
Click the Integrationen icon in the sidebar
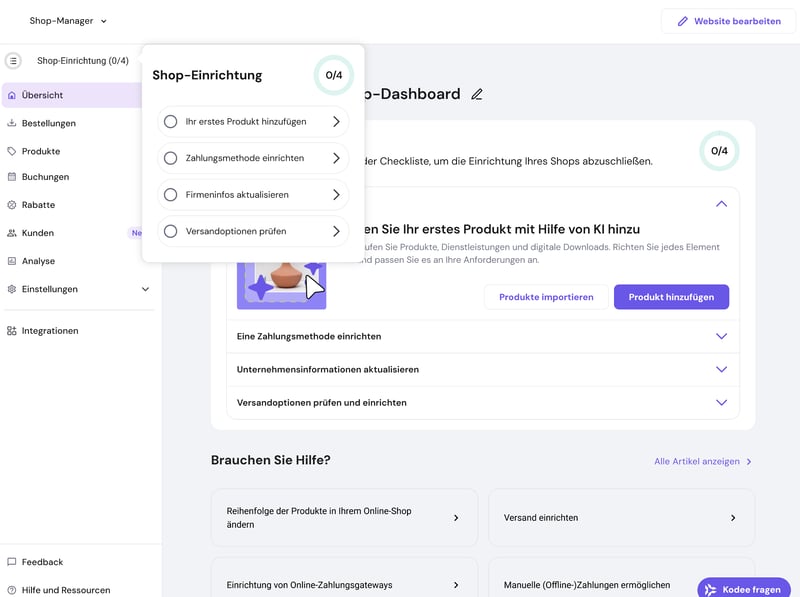[12, 331]
